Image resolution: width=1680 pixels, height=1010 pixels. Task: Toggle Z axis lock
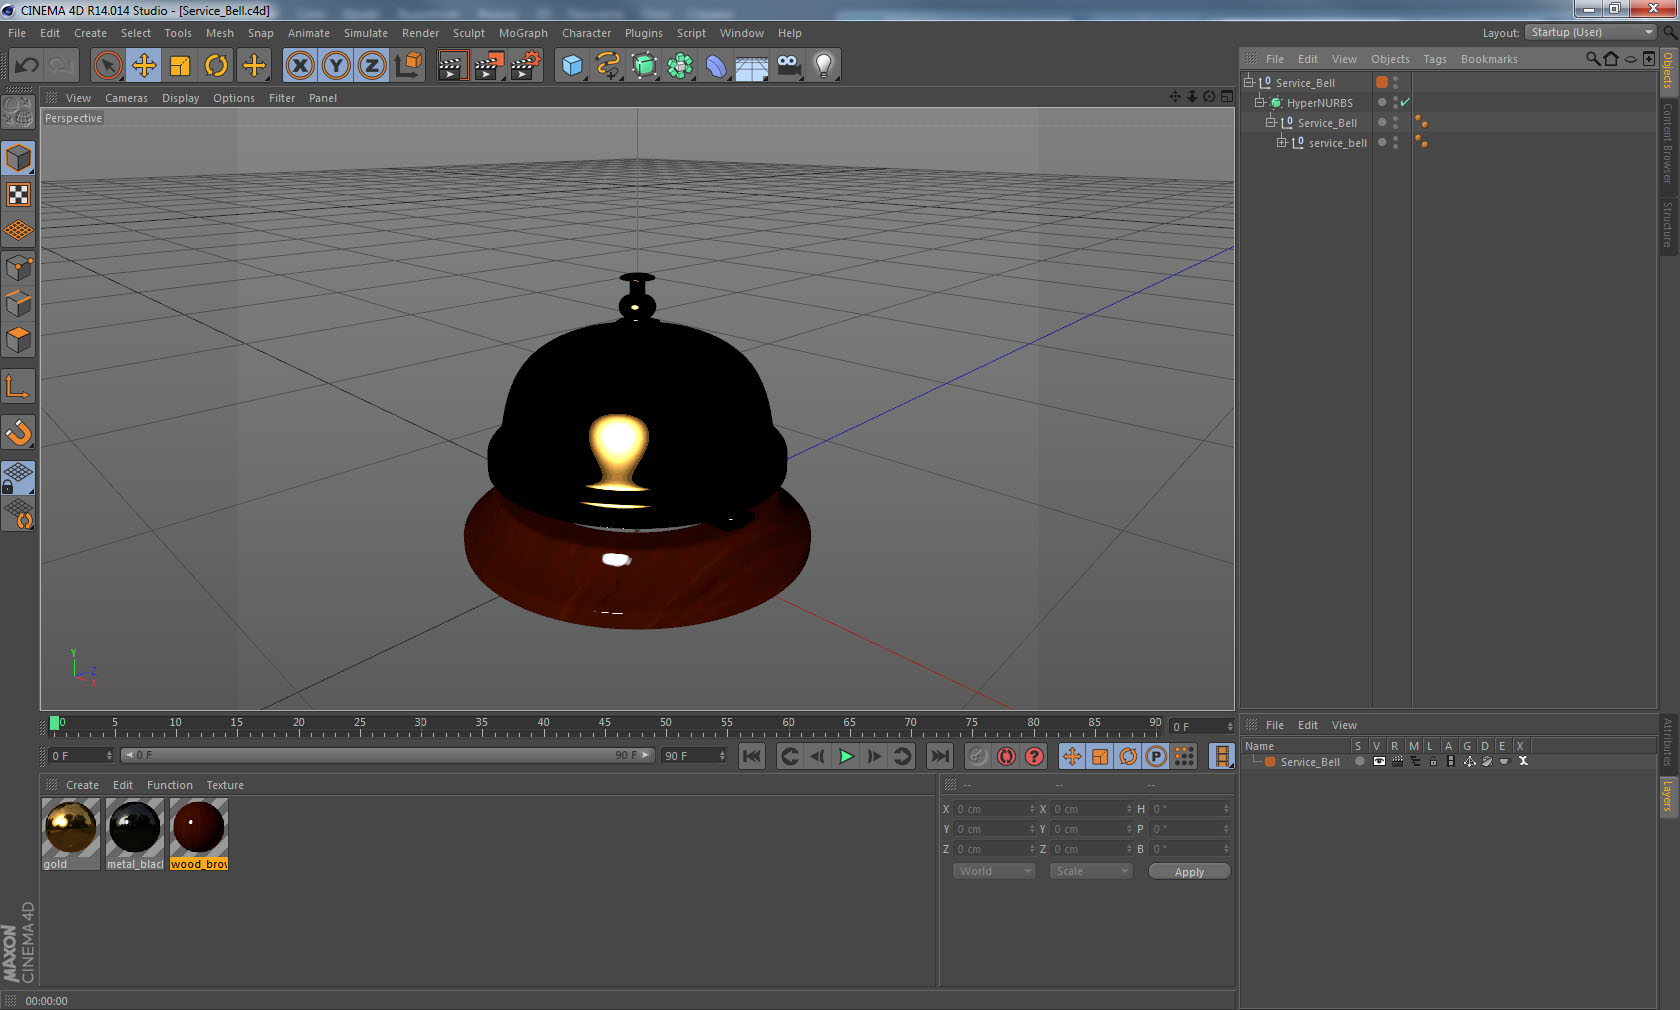point(372,66)
